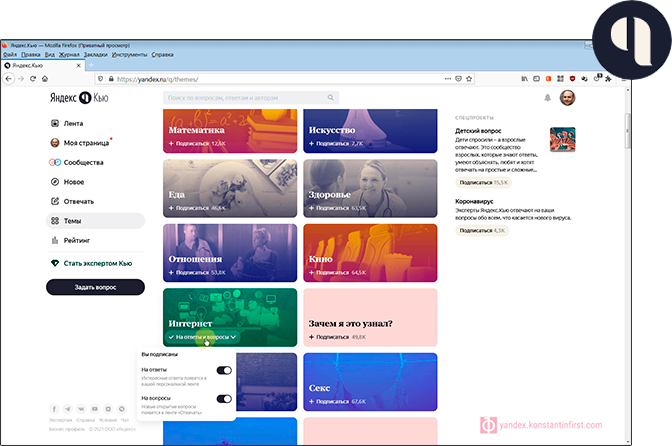Open Детский вопрос thumbnail image
672x446 pixels.
562,139
